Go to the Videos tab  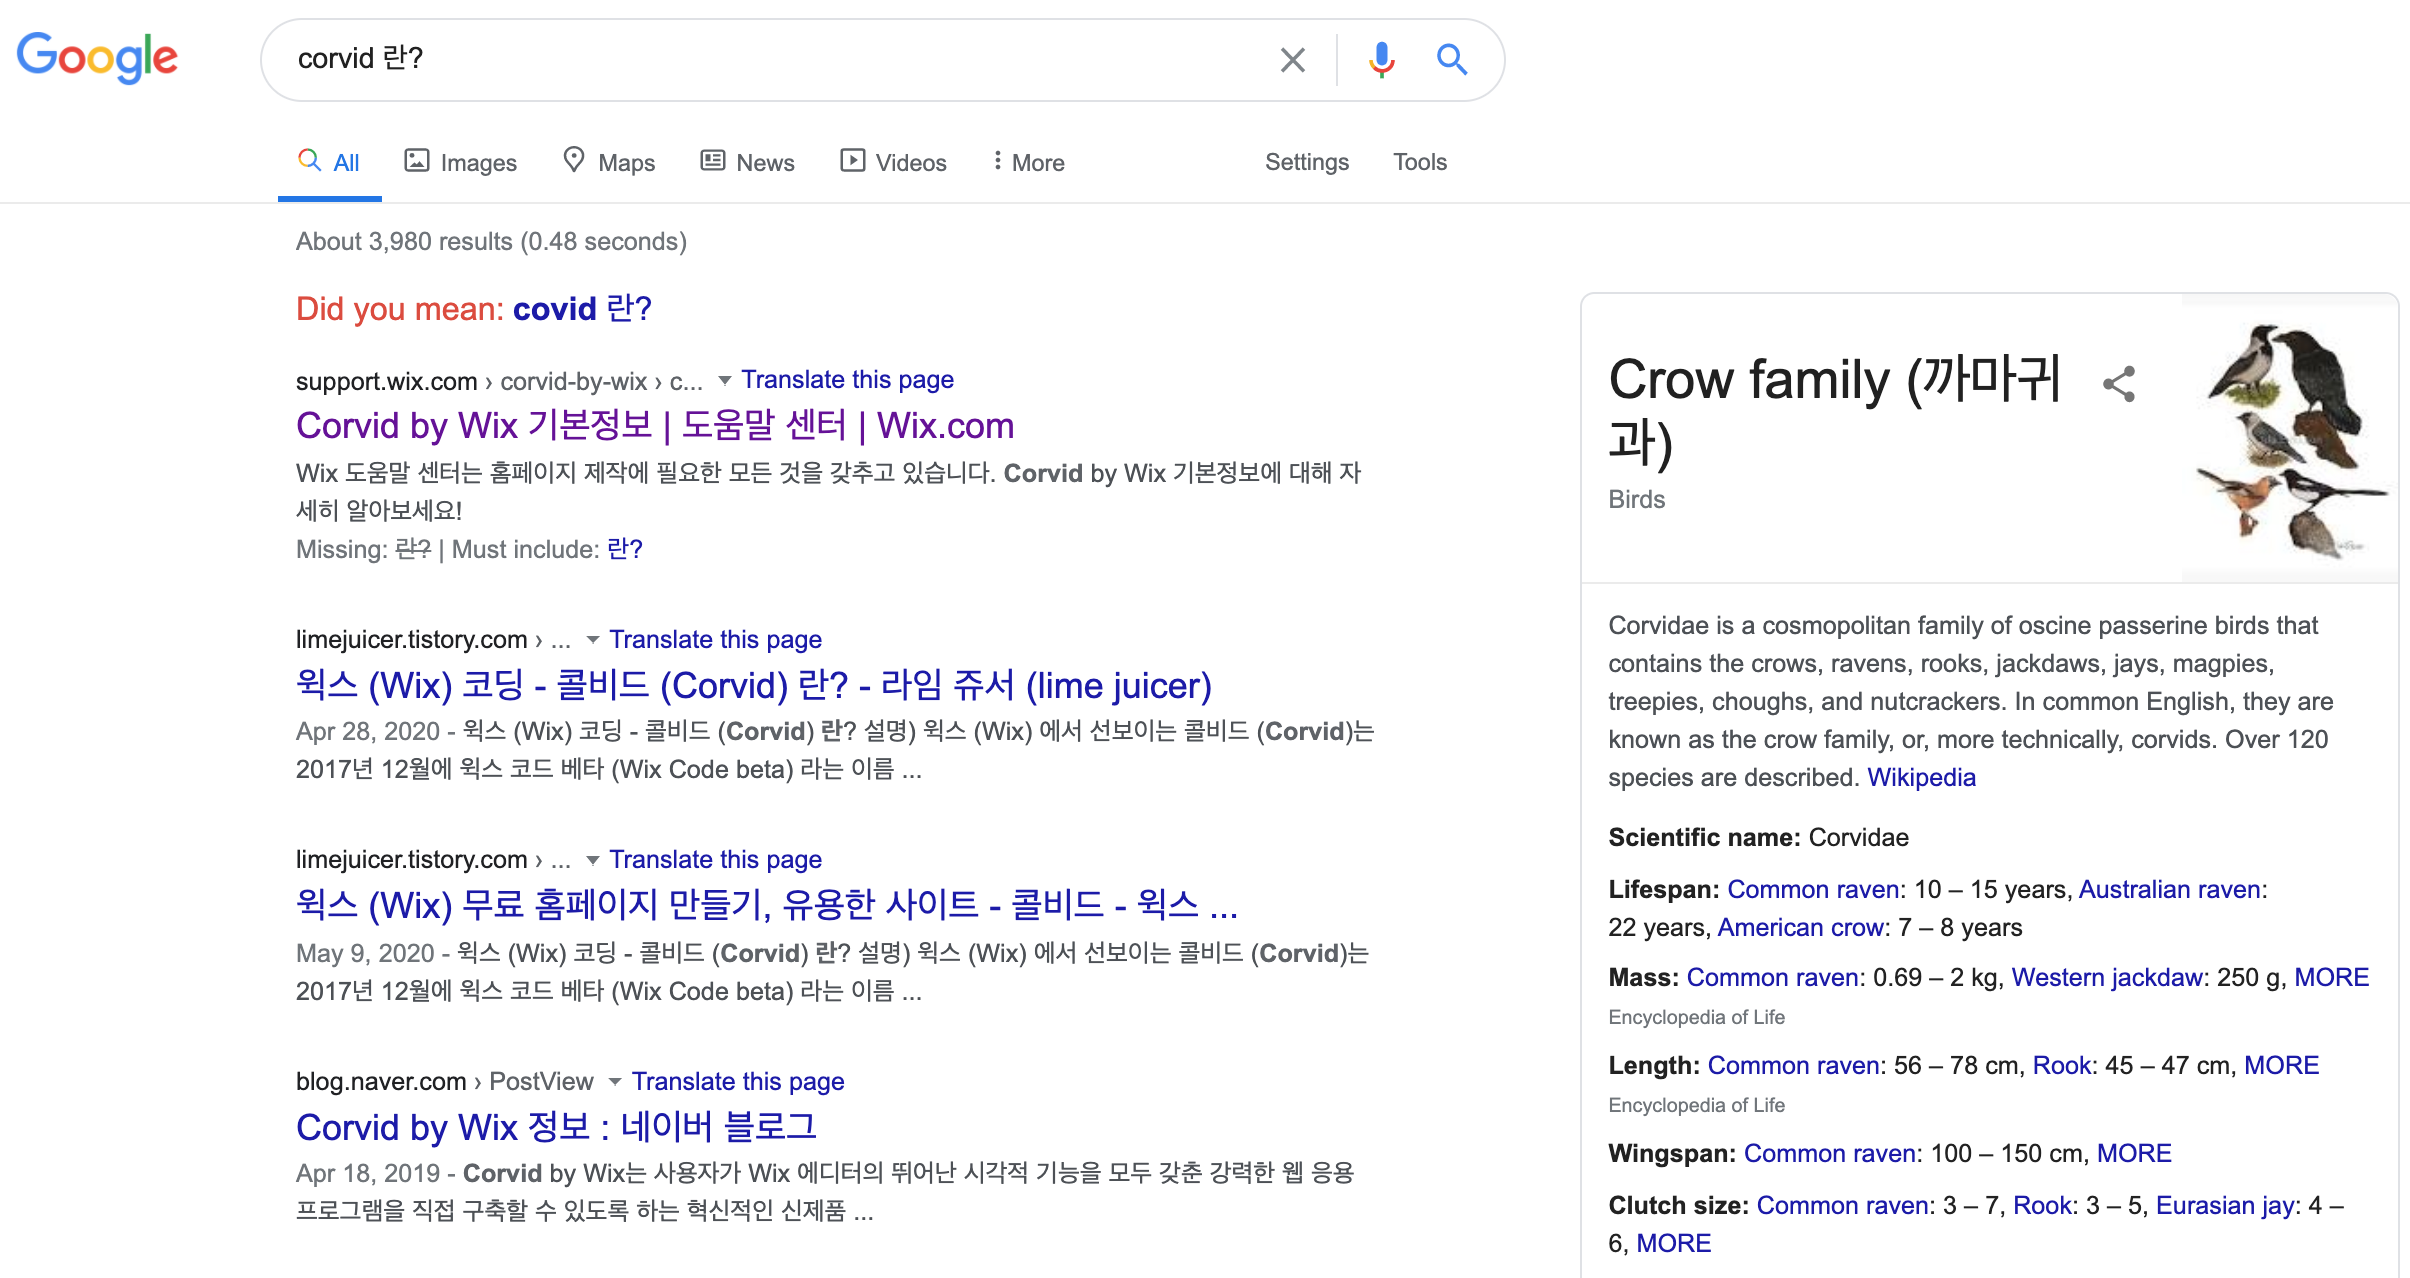pyautogui.click(x=893, y=162)
